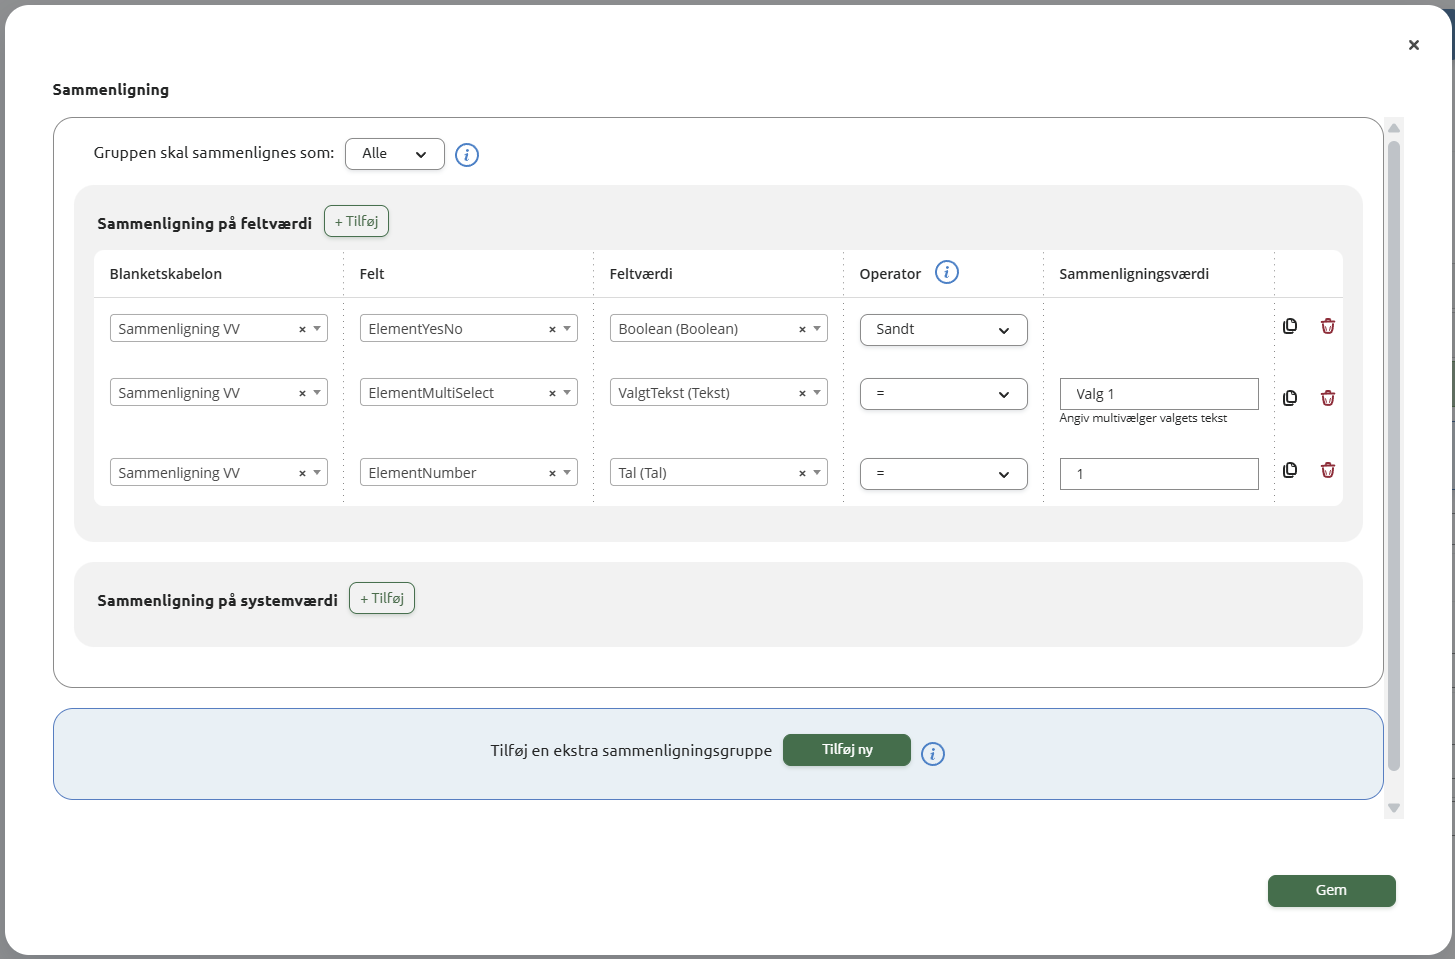The height and width of the screenshot is (959, 1455).
Task: Click 'Gruppen skal sammenlignes som:' label
Action: tap(214, 153)
